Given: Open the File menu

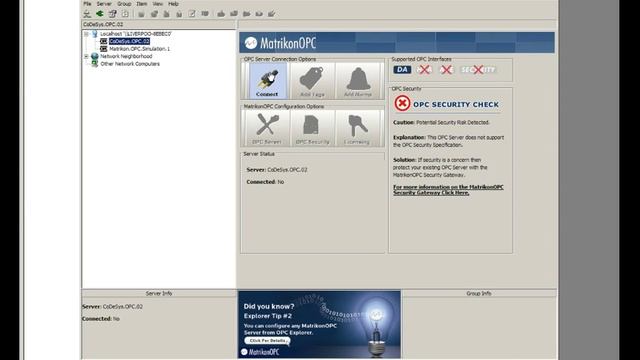Looking at the screenshot, I should click(x=87, y=4).
